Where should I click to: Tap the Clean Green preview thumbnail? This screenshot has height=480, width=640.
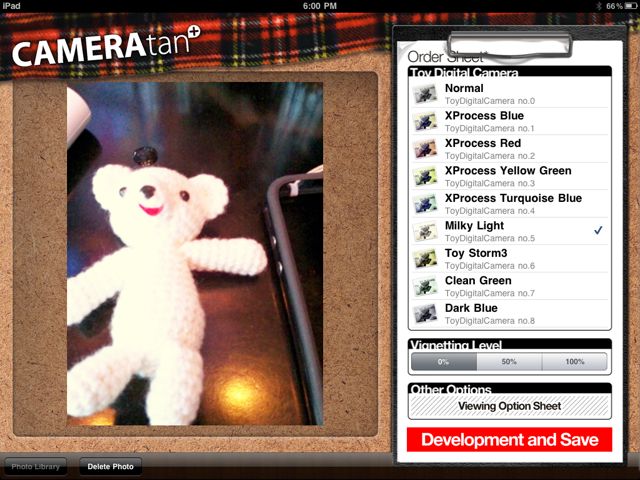tap(425, 286)
